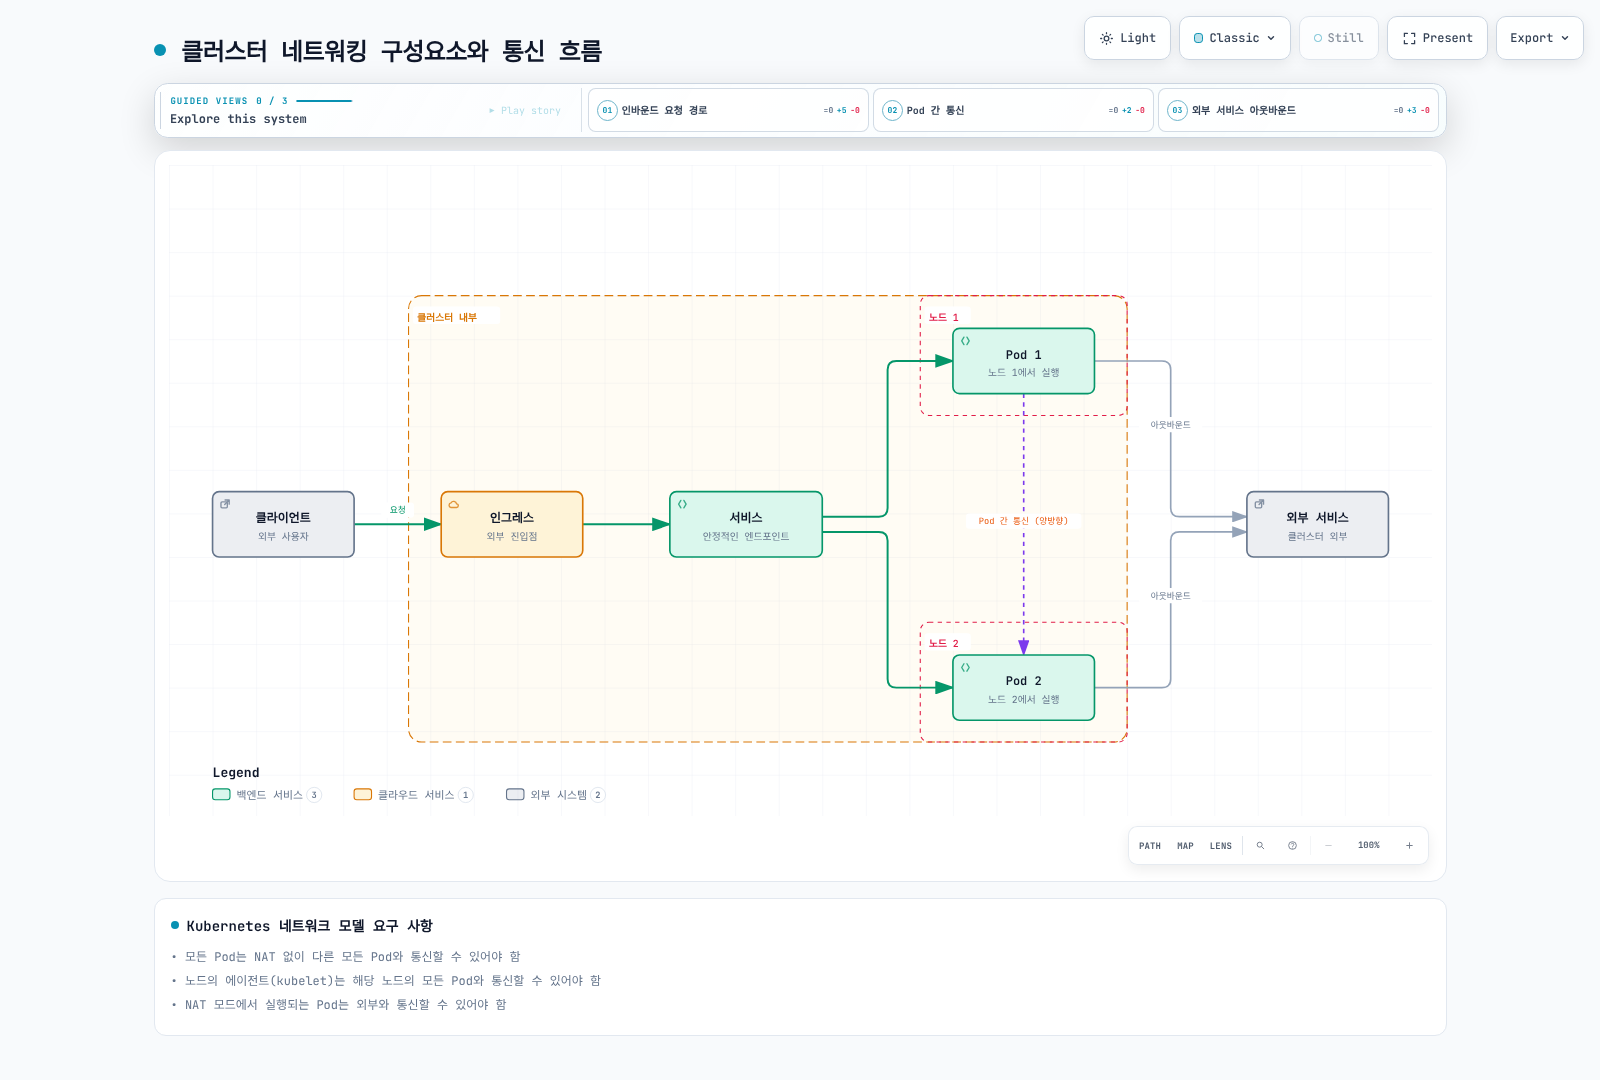Screen dimensions: 1600x1080
Task: Select the Pod 2 node
Action: [x=1024, y=688]
